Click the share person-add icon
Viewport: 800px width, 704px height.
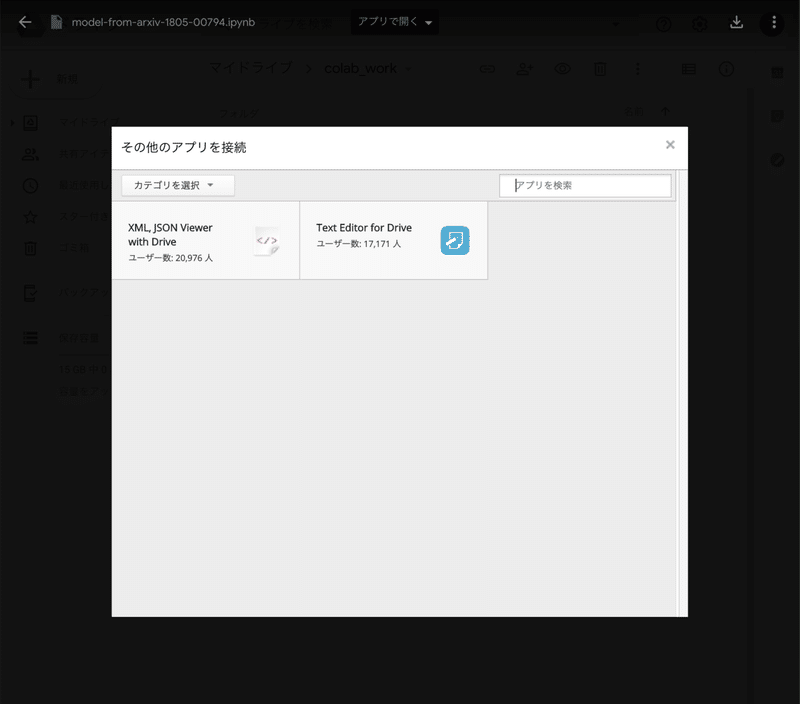pyautogui.click(x=525, y=69)
